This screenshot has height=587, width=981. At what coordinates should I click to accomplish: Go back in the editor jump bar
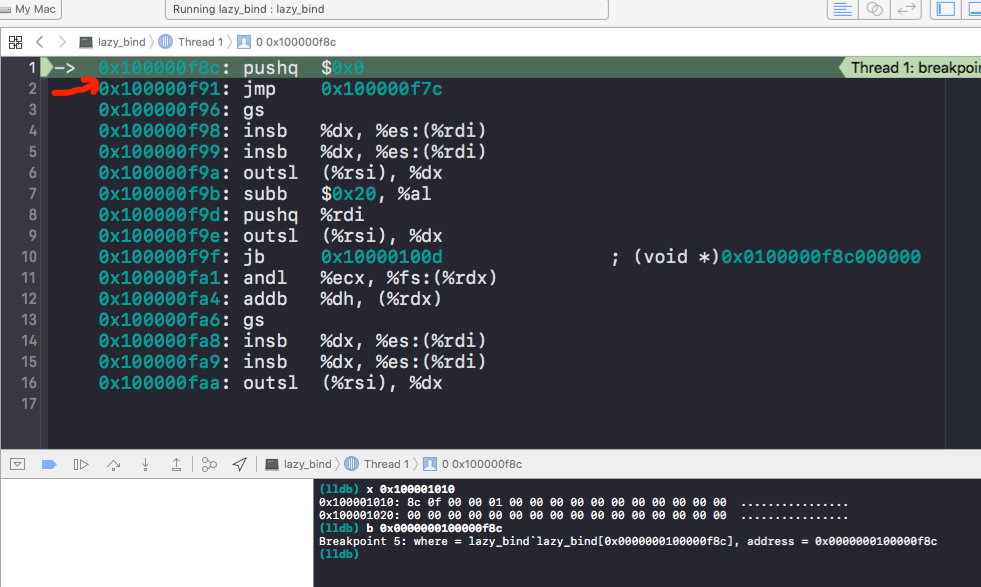coord(40,42)
